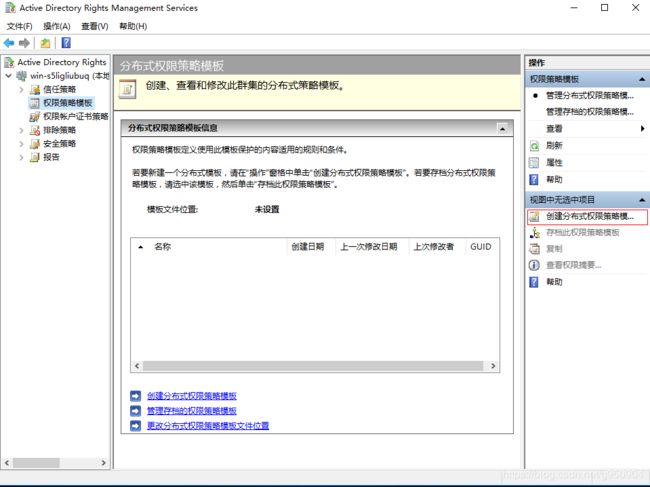
Task: Click the 更改分布式权限策略模板文件位置 hyperlink
Action: pos(208,426)
